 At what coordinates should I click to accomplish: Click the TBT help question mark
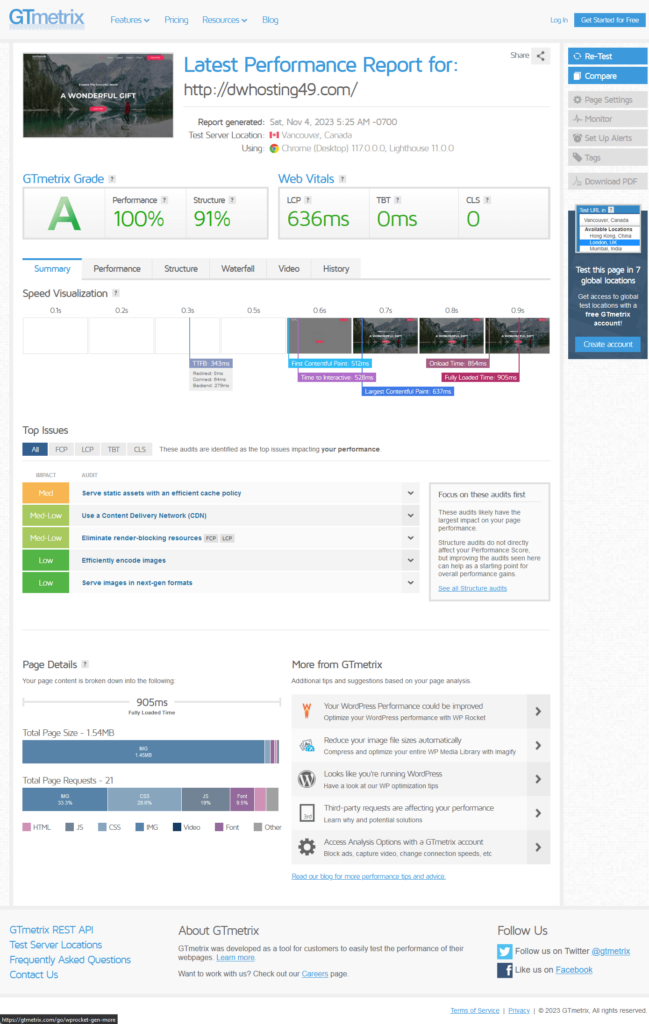tap(398, 200)
